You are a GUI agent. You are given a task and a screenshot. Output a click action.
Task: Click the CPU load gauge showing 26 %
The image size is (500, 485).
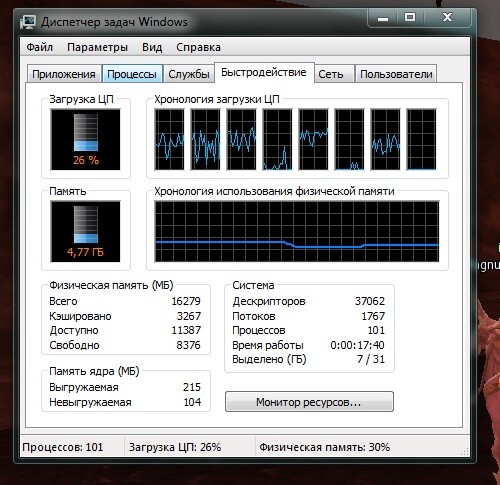click(86, 140)
